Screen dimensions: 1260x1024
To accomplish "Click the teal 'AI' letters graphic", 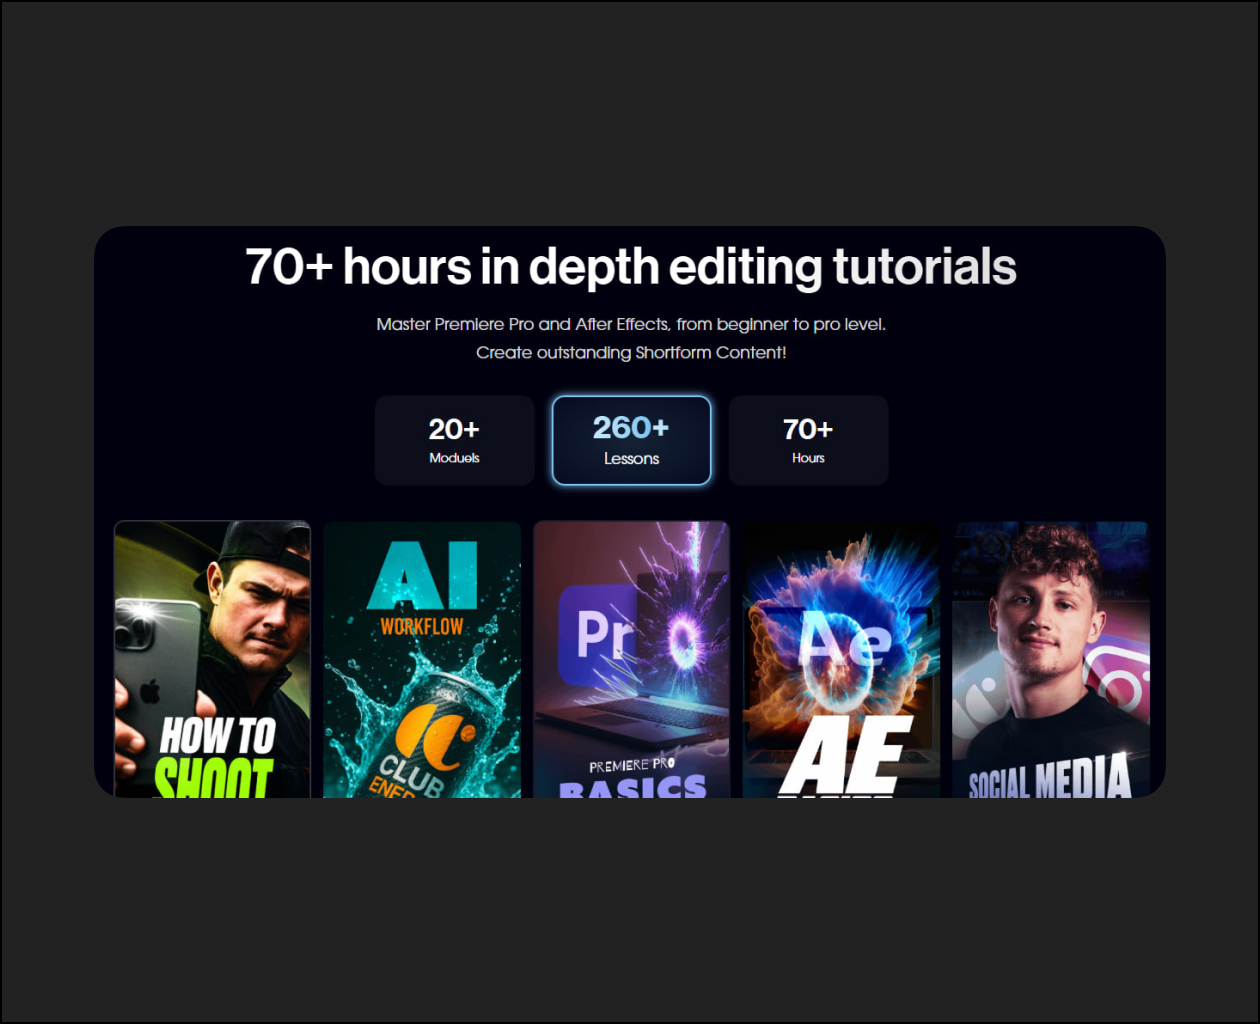I will (422, 576).
